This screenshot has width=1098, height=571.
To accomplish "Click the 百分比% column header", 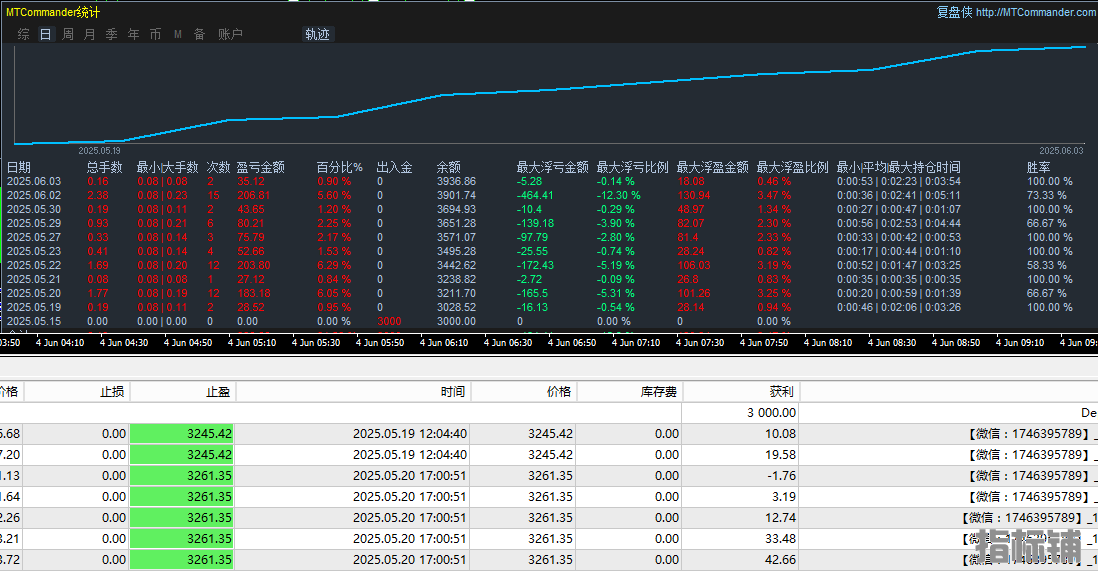I will pyautogui.click(x=340, y=167).
